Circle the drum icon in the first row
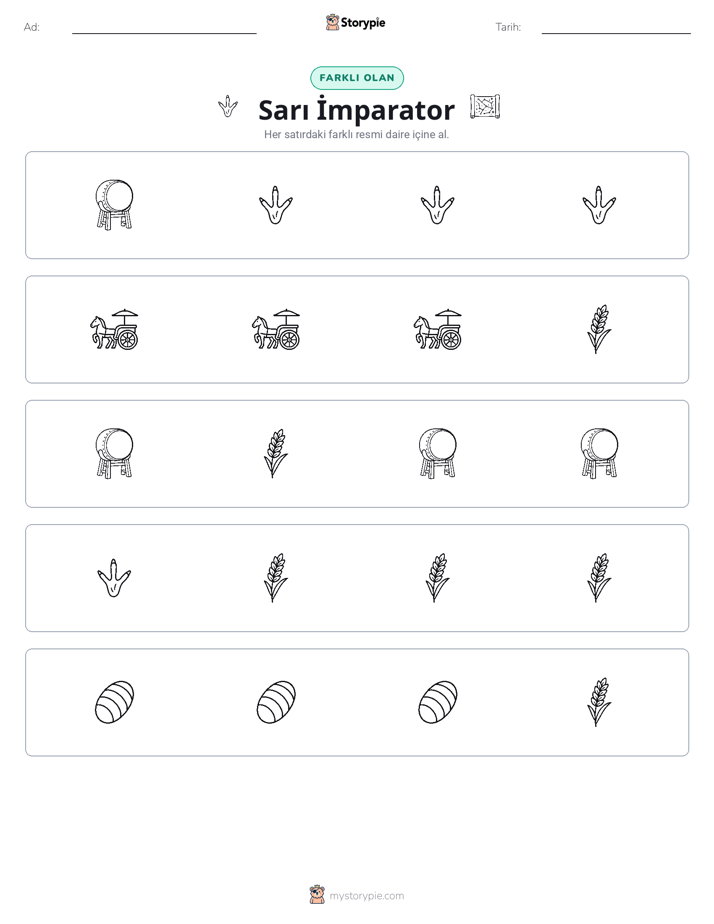Viewport: 714px width, 924px height. (x=114, y=204)
